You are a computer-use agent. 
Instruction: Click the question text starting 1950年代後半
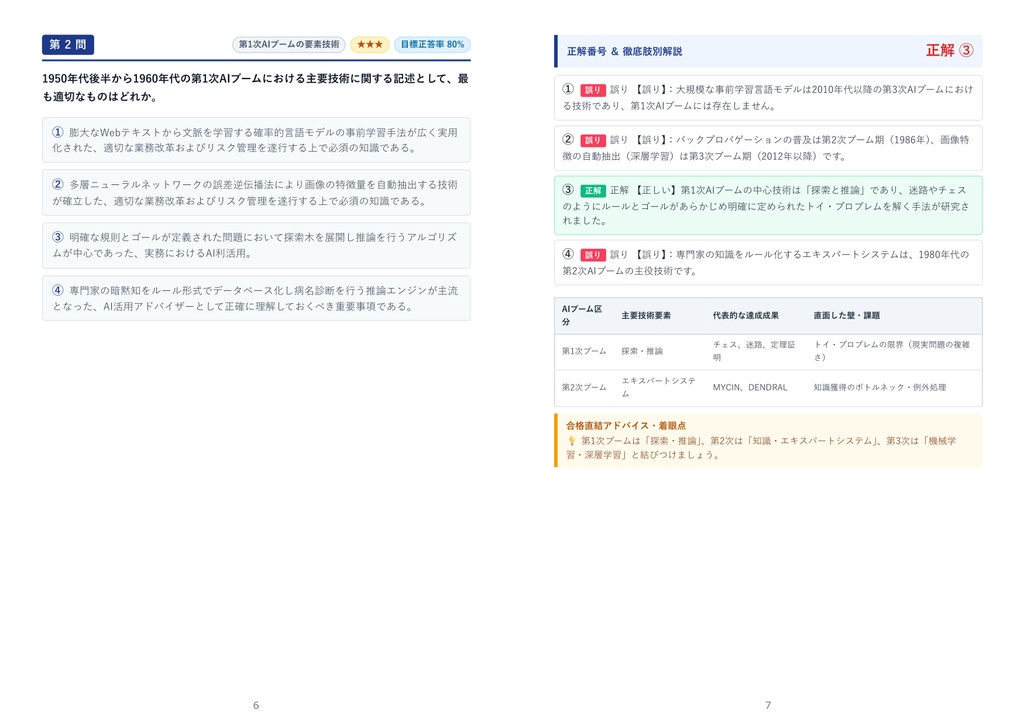(x=255, y=88)
